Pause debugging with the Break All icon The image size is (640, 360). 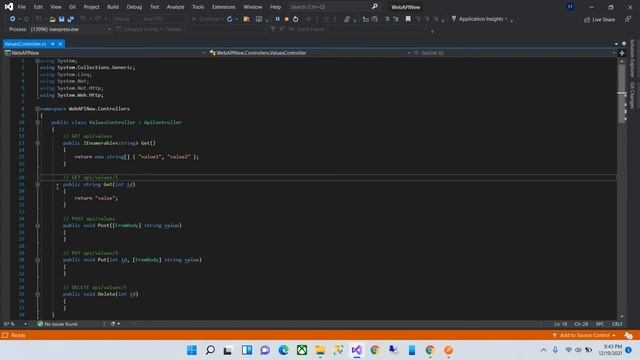[x=278, y=19]
